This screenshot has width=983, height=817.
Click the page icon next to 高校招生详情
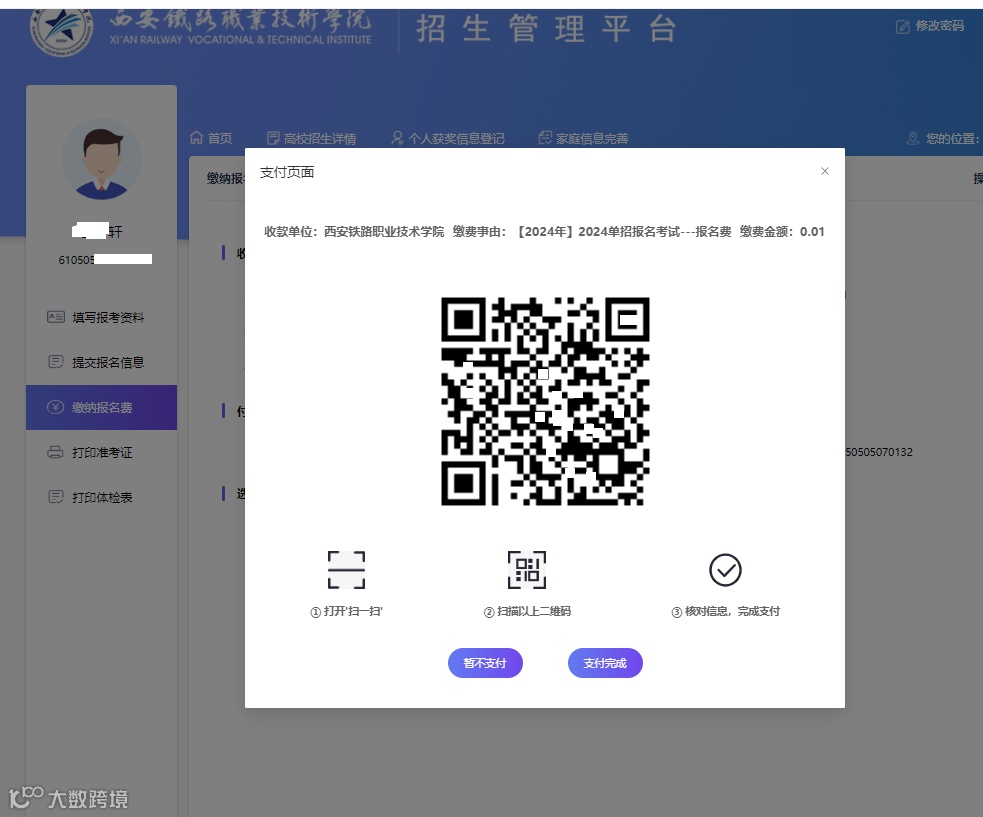pos(273,138)
